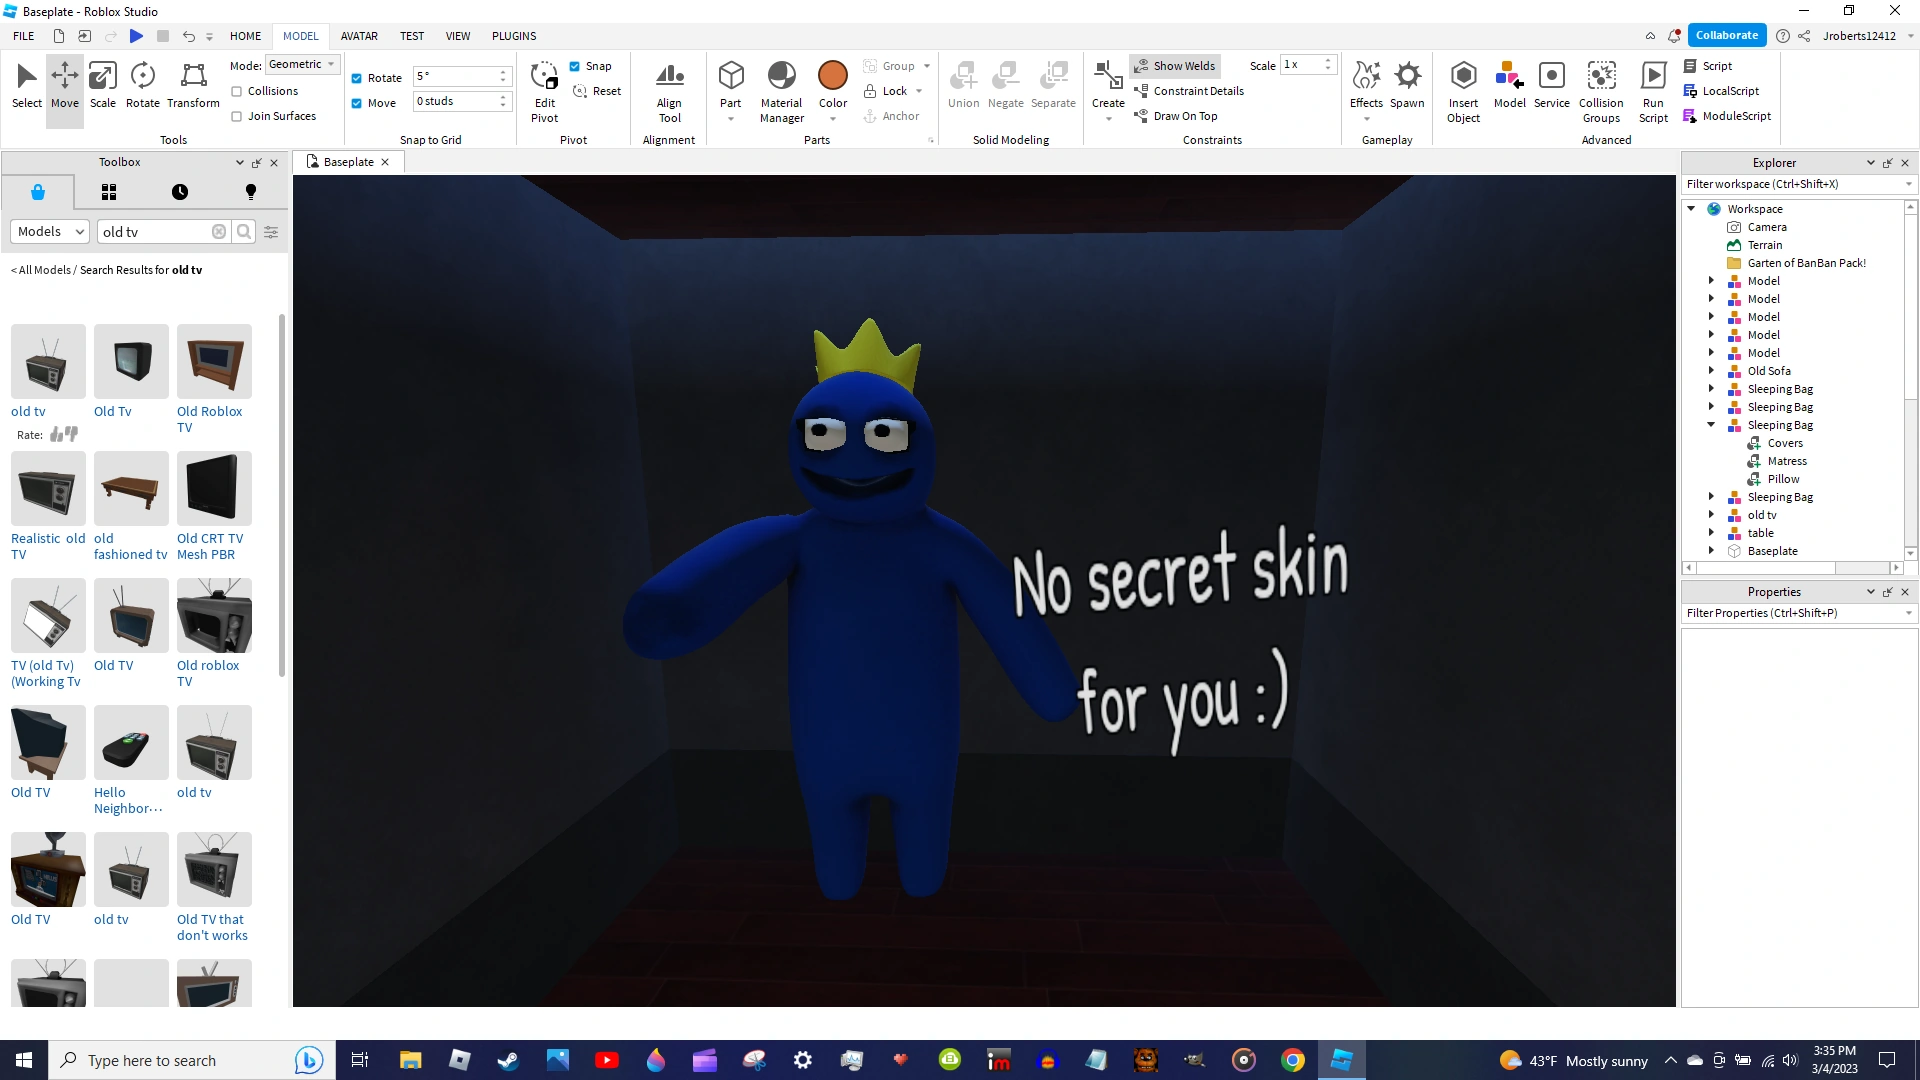Toggle Show Welds in Constraints section

pyautogui.click(x=1176, y=65)
